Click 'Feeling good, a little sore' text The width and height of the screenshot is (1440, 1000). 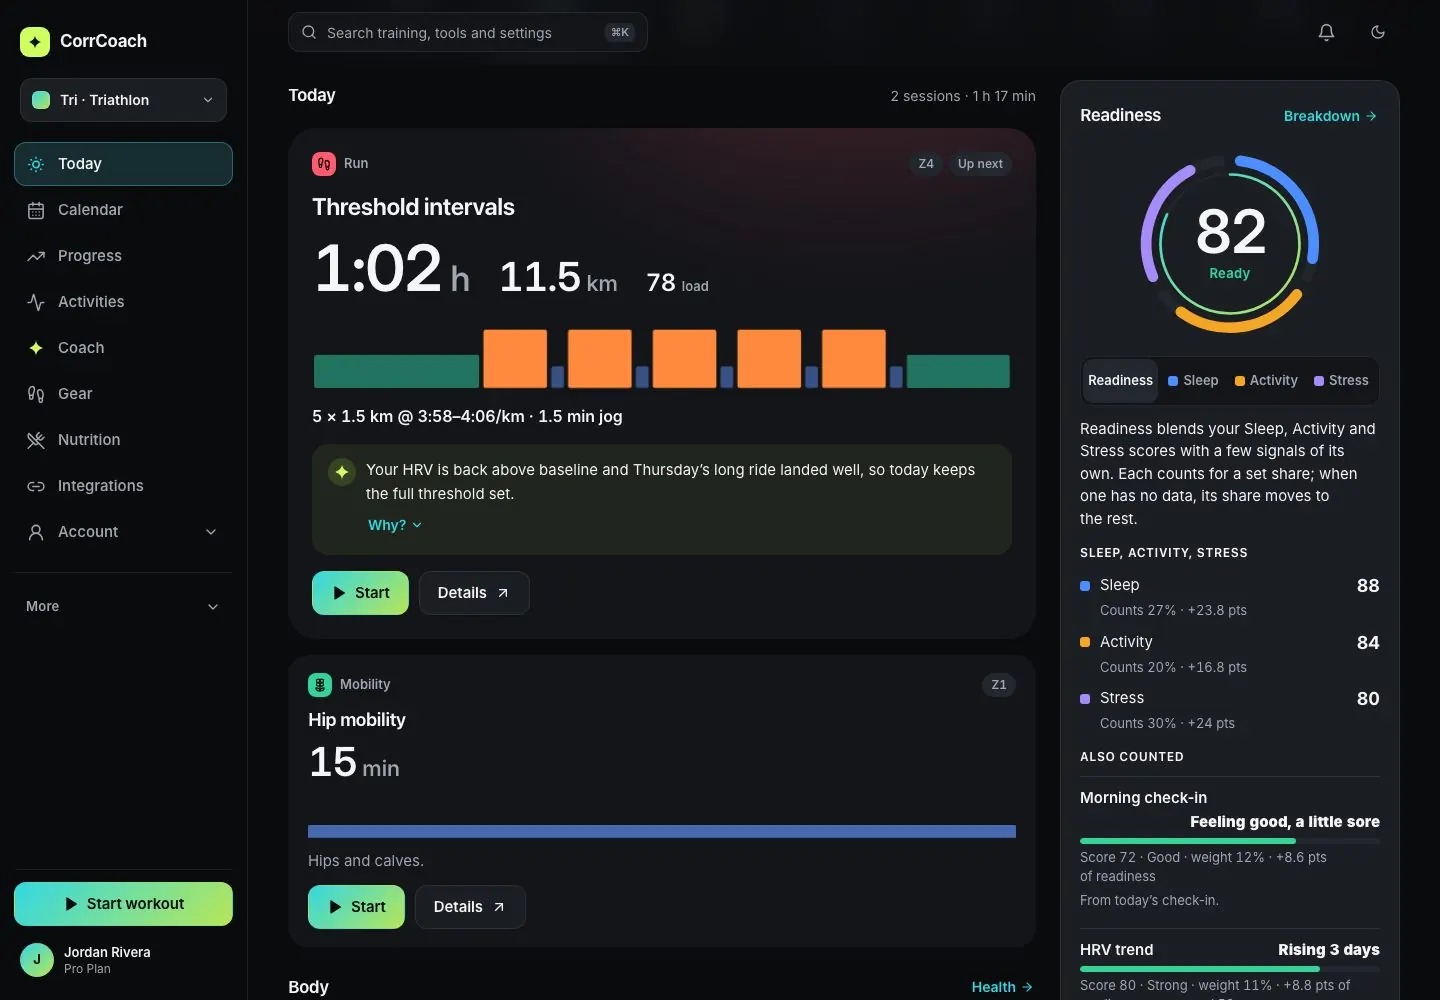point(1285,822)
